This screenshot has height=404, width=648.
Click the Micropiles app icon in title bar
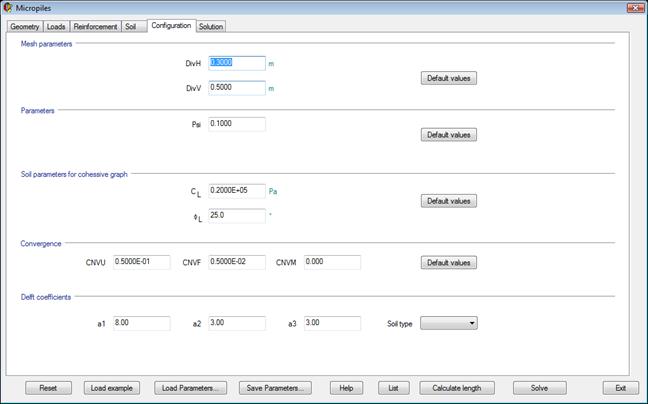click(7, 7)
